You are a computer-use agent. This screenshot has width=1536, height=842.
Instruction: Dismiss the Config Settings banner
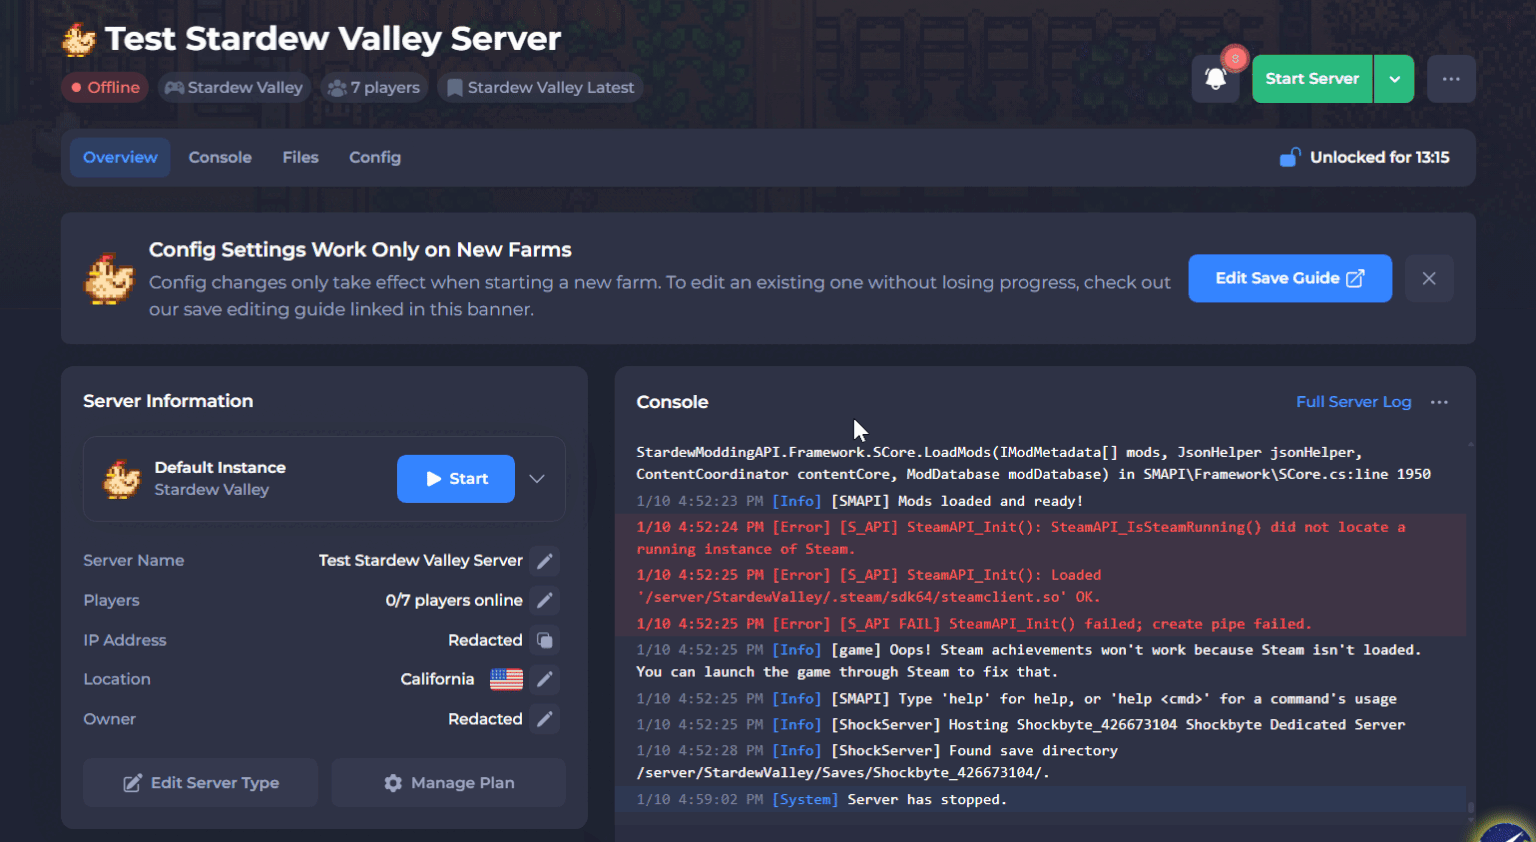coord(1429,278)
